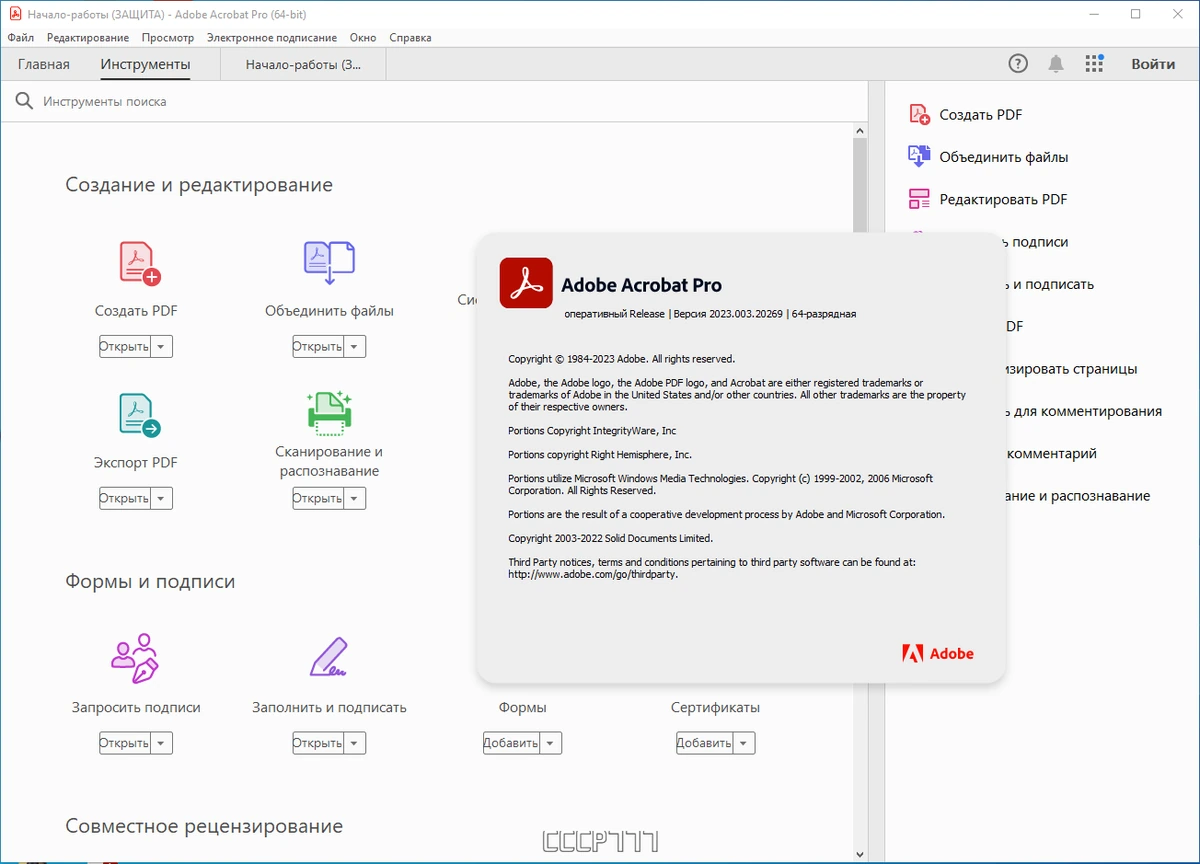Click Создать PDF label in the right pane
This screenshot has height=864, width=1200.
point(981,115)
